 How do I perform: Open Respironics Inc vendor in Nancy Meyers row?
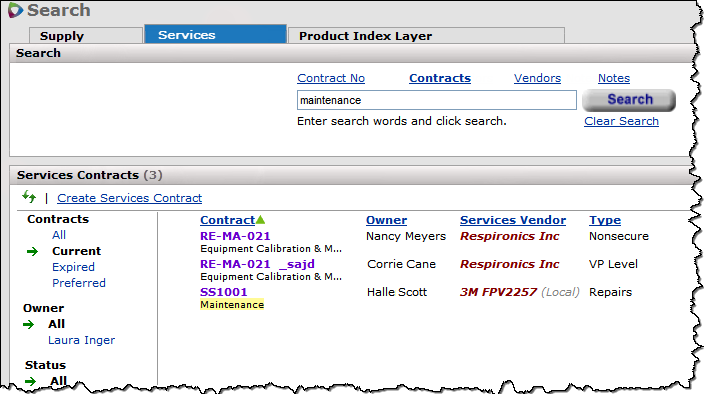[x=510, y=236]
